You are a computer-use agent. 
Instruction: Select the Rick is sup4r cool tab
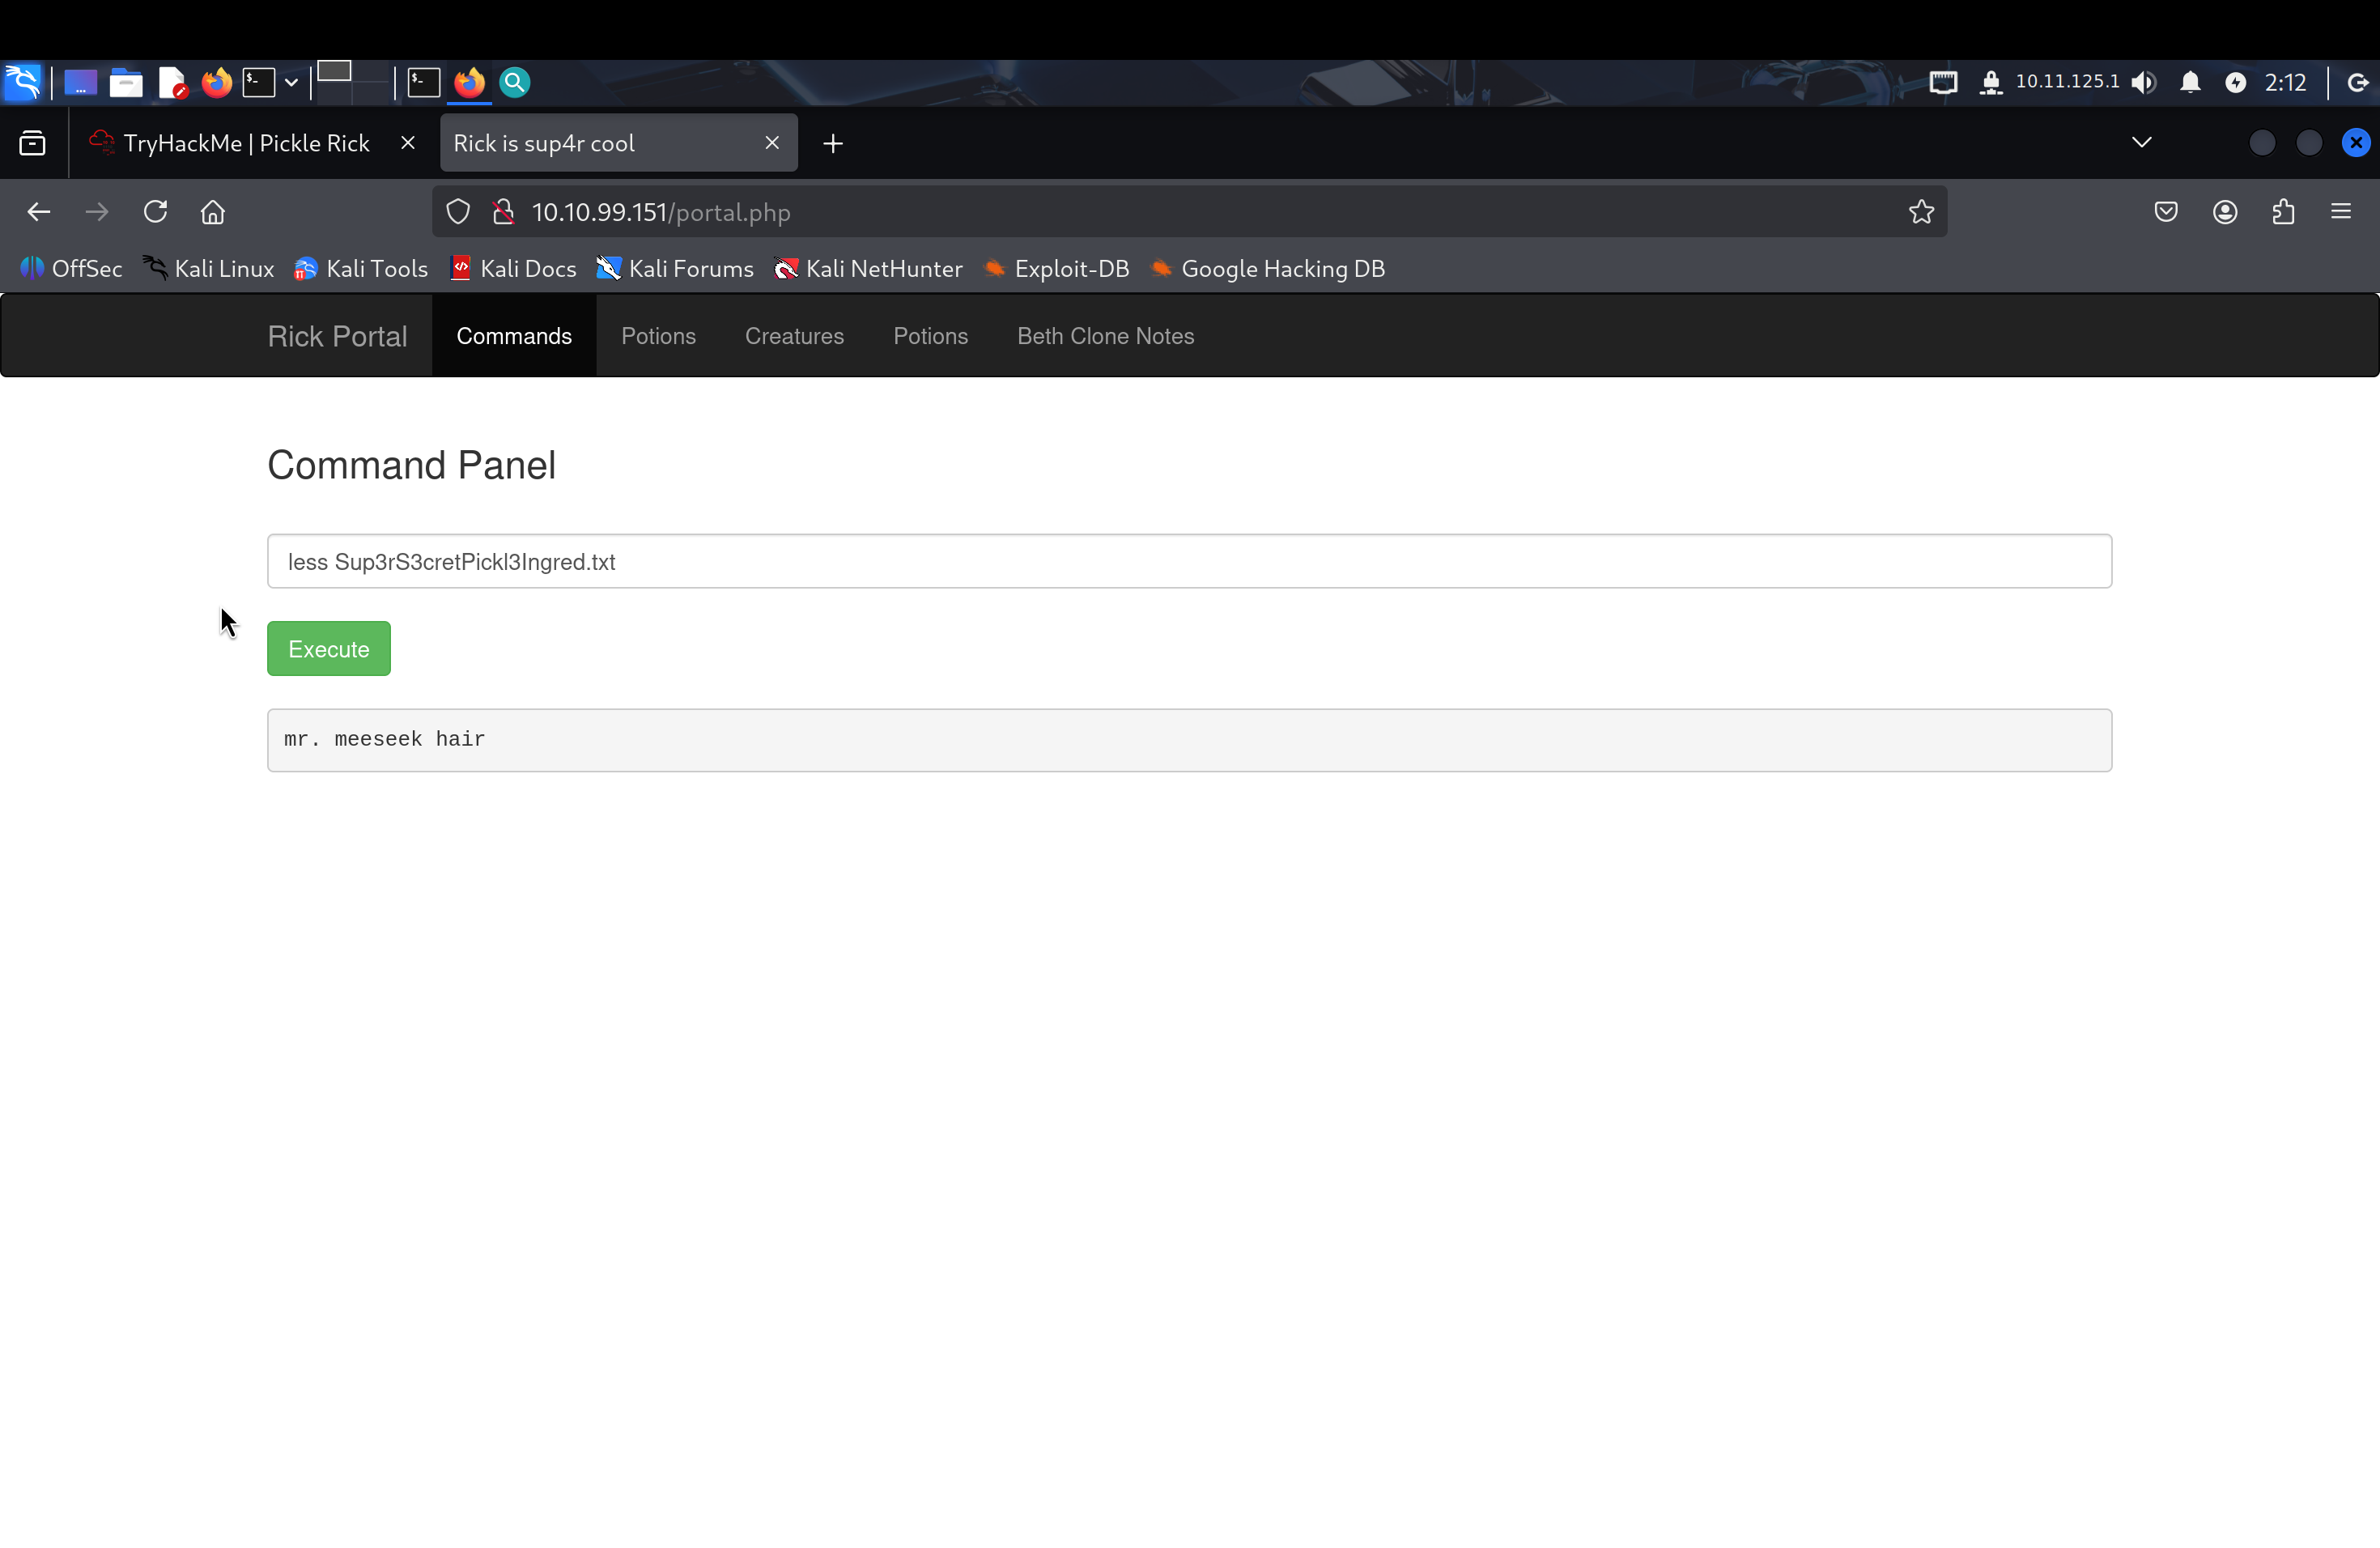619,143
